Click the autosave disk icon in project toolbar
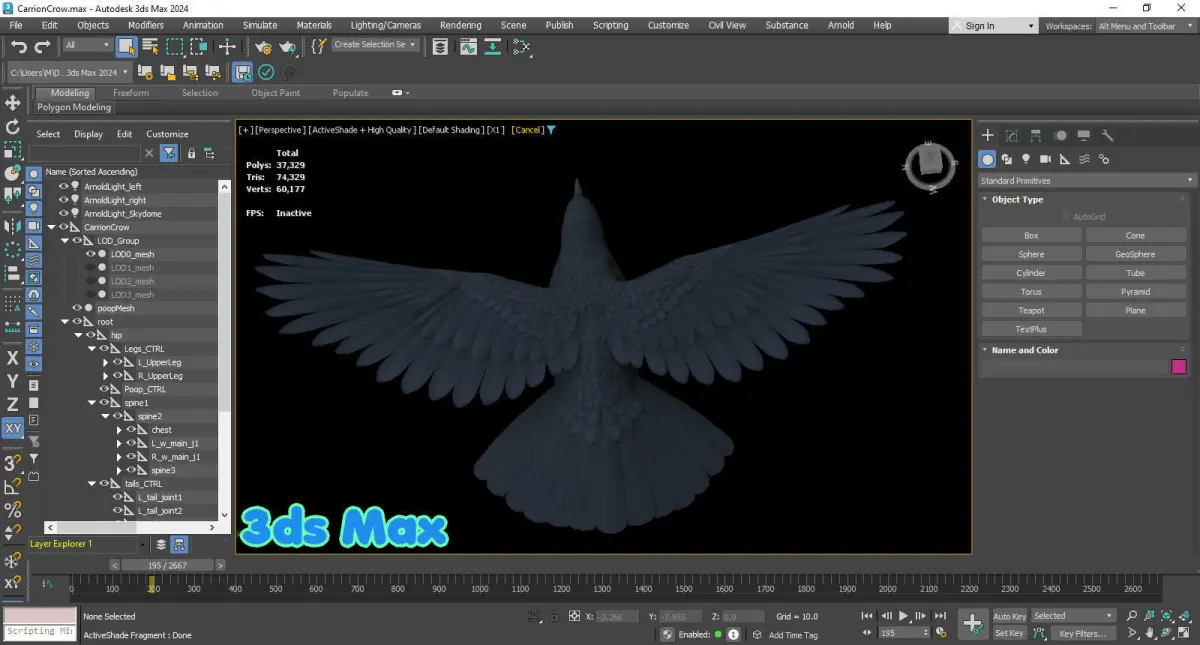The image size is (1200, 645). (243, 72)
